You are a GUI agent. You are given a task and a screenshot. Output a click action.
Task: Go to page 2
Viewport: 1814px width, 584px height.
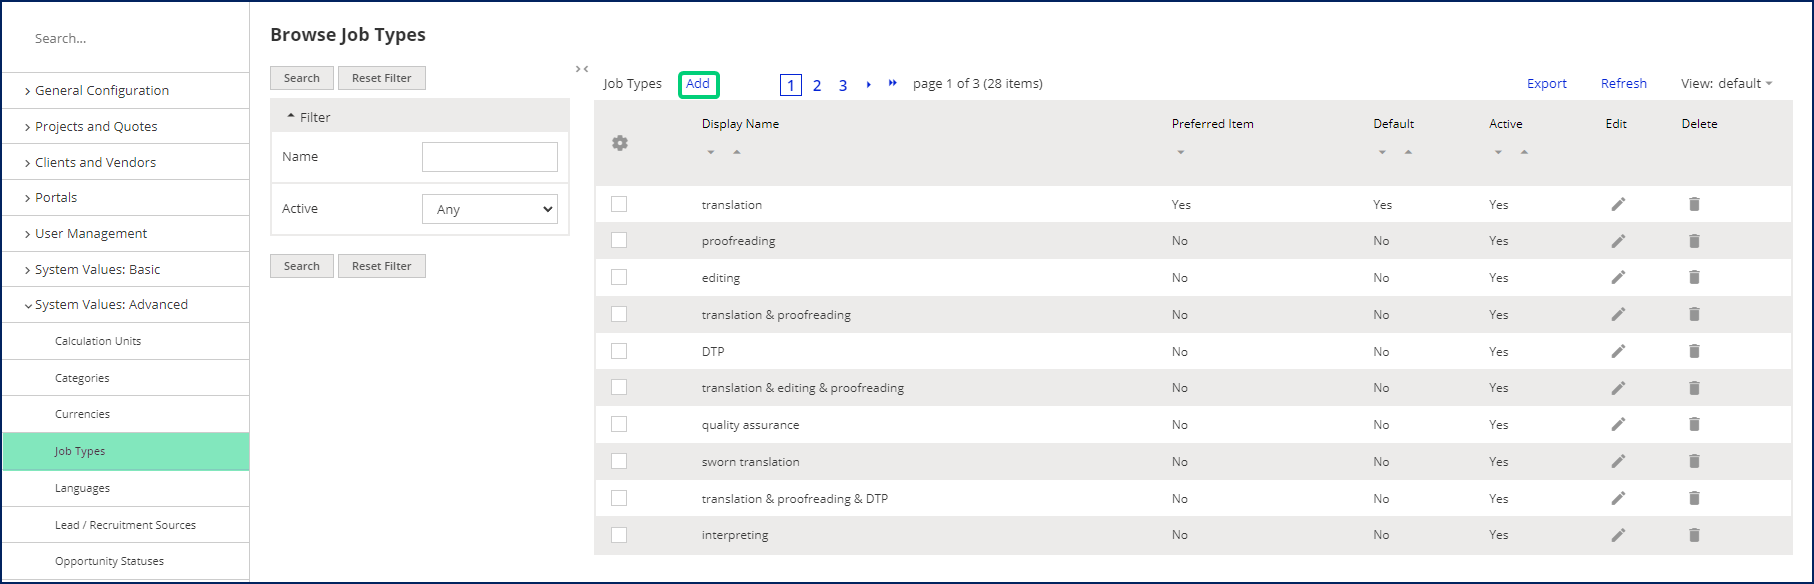[x=817, y=85]
